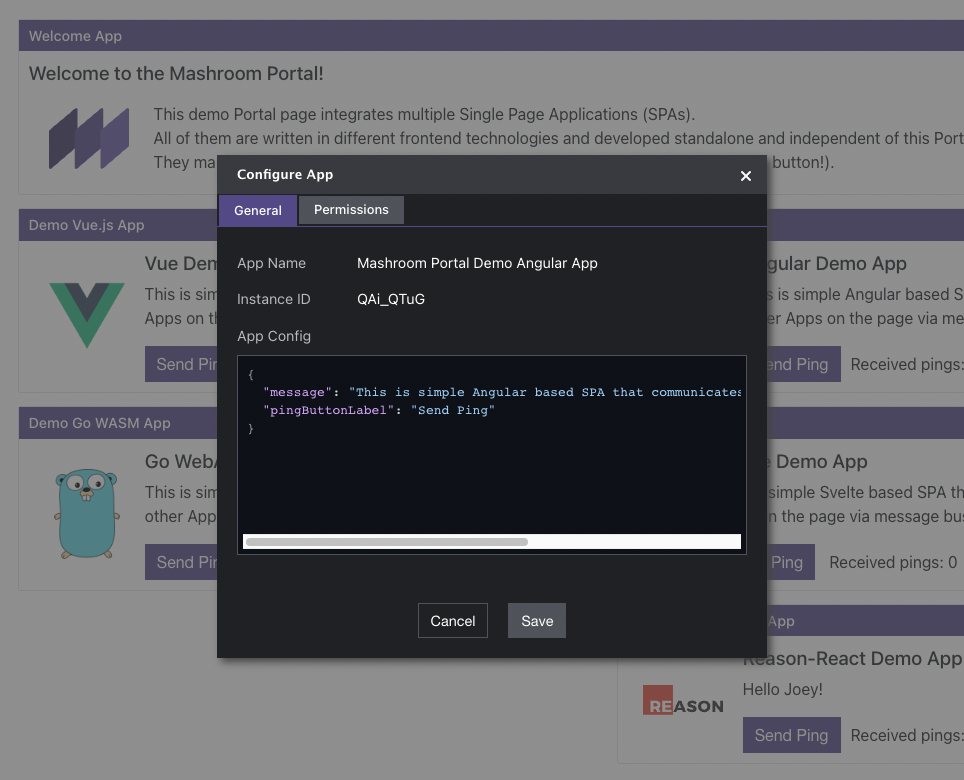Click Received pings: 0 in Svelte app
Screen dimensions: 964x780
tap(893, 562)
